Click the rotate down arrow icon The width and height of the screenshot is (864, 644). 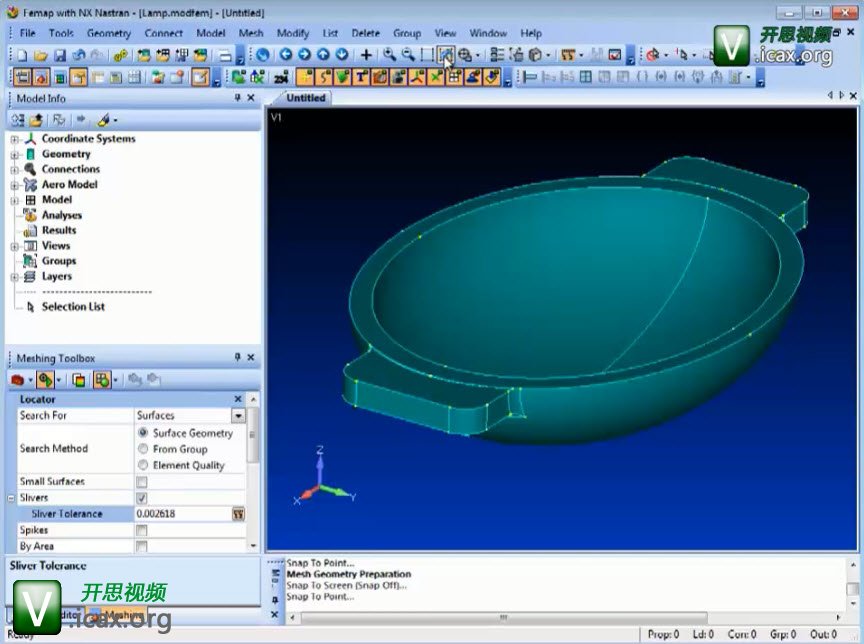[342, 55]
